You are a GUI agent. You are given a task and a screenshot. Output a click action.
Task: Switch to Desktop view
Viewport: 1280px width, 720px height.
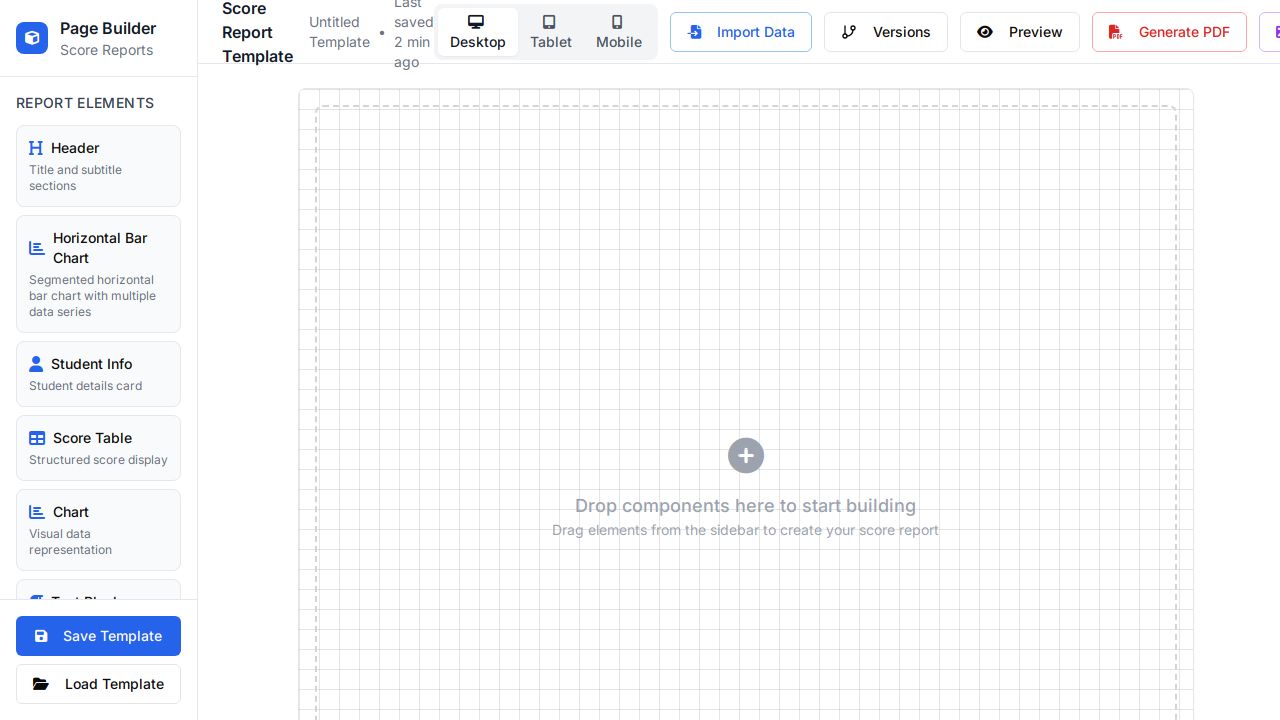478,32
